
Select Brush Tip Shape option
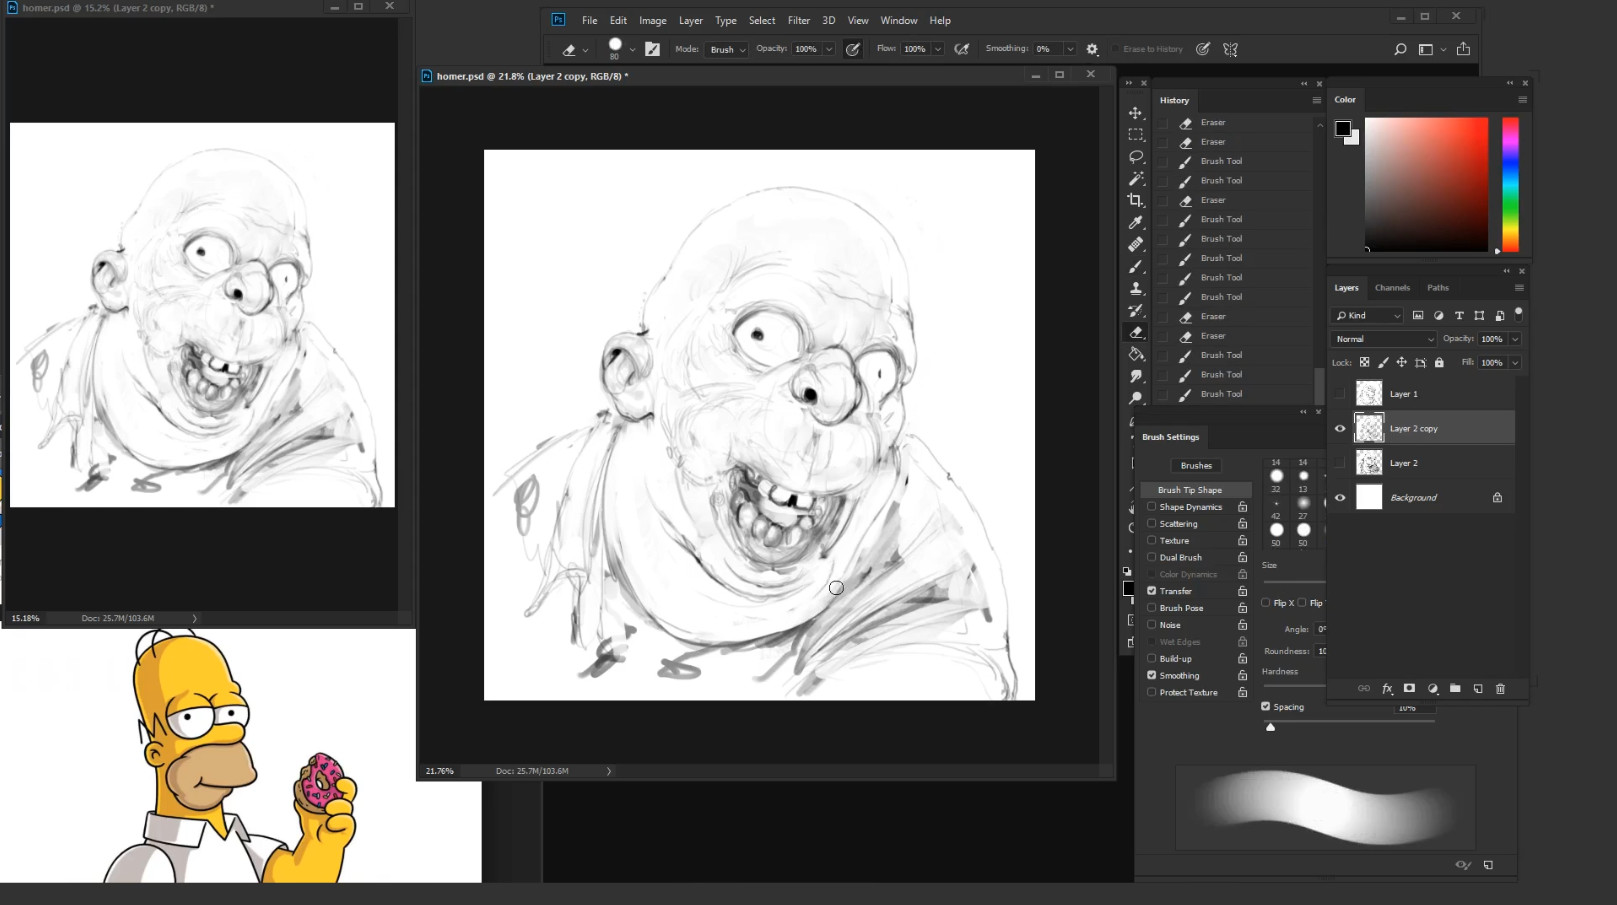[x=1196, y=490]
